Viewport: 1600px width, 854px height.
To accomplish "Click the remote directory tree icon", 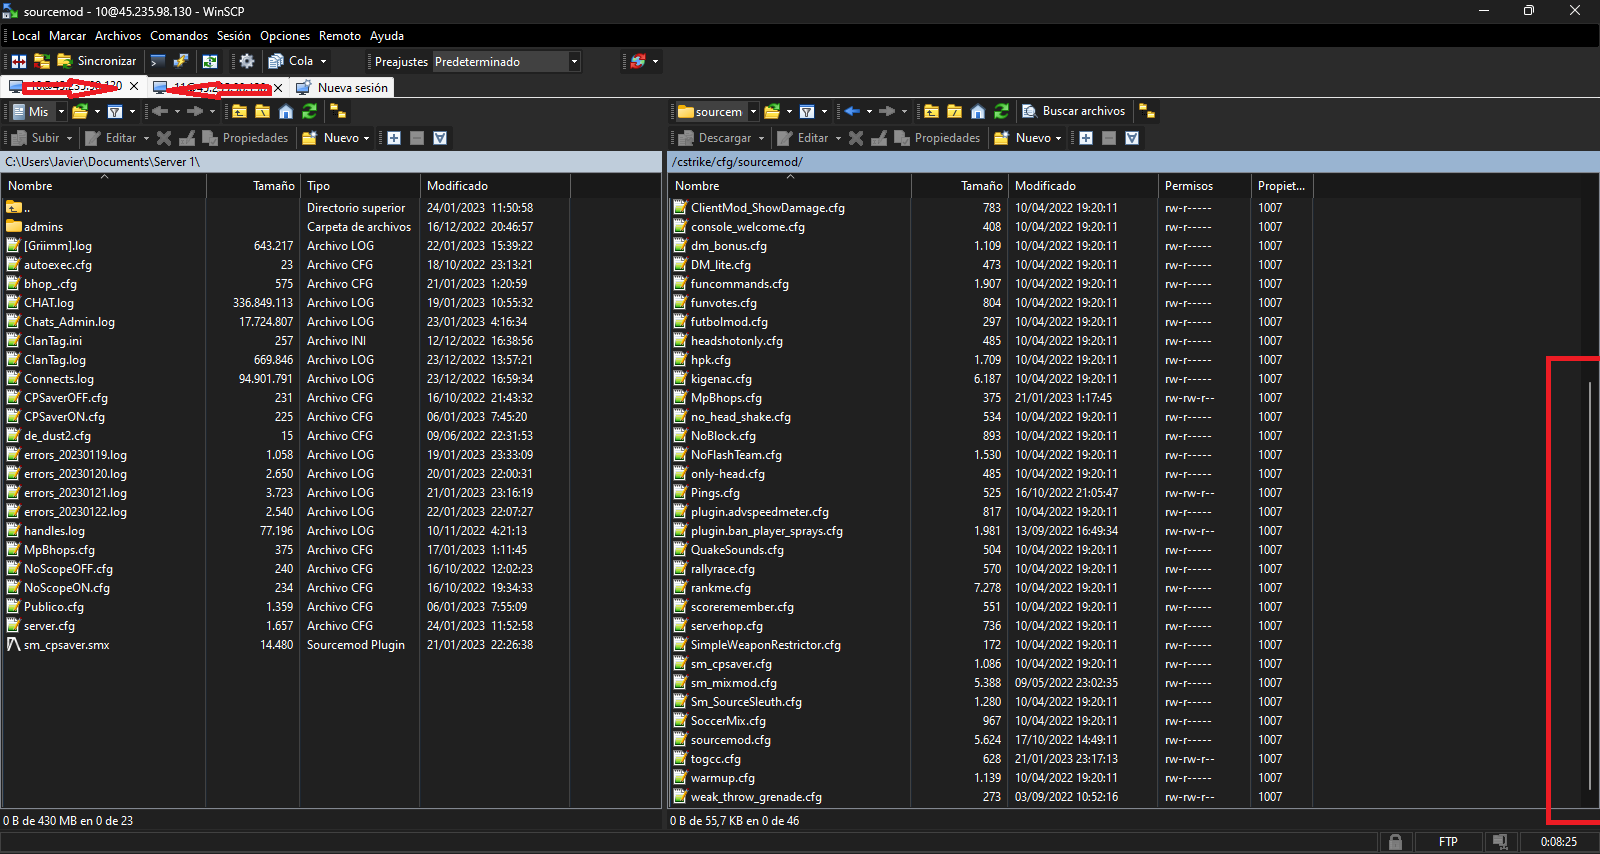I will coord(1147,111).
